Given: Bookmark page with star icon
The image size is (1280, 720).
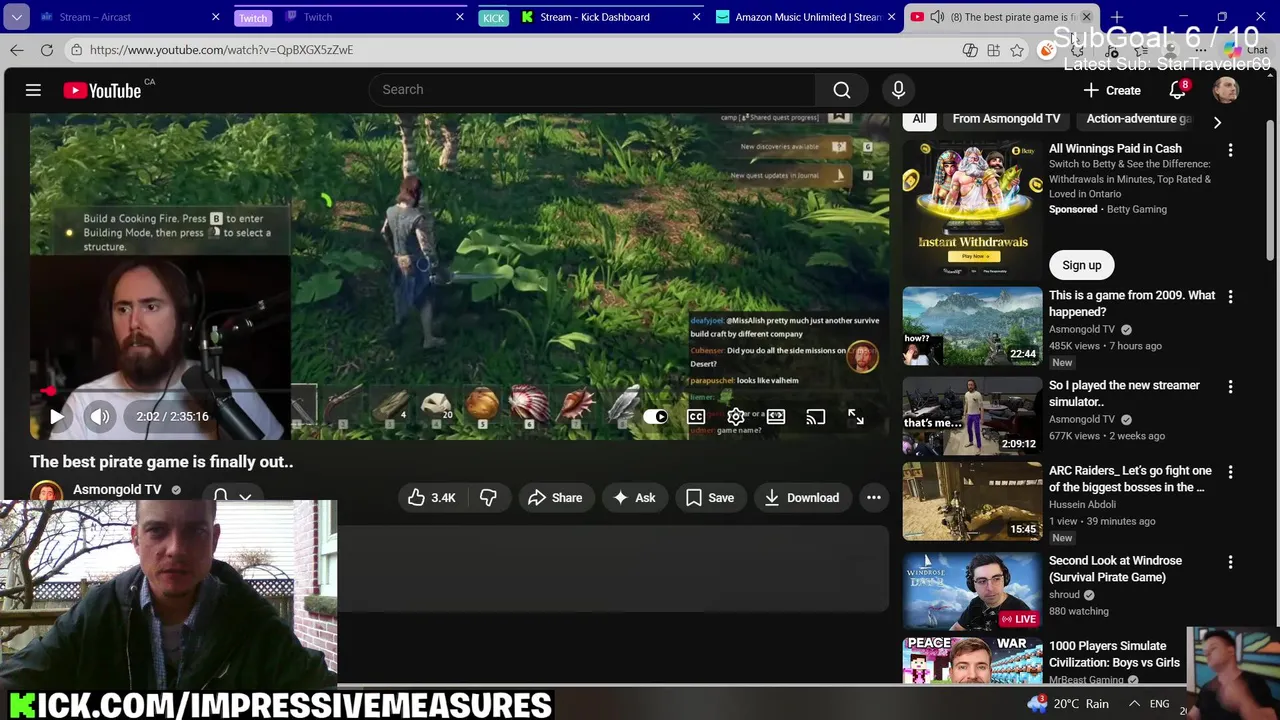Looking at the screenshot, I should pyautogui.click(x=1017, y=50).
